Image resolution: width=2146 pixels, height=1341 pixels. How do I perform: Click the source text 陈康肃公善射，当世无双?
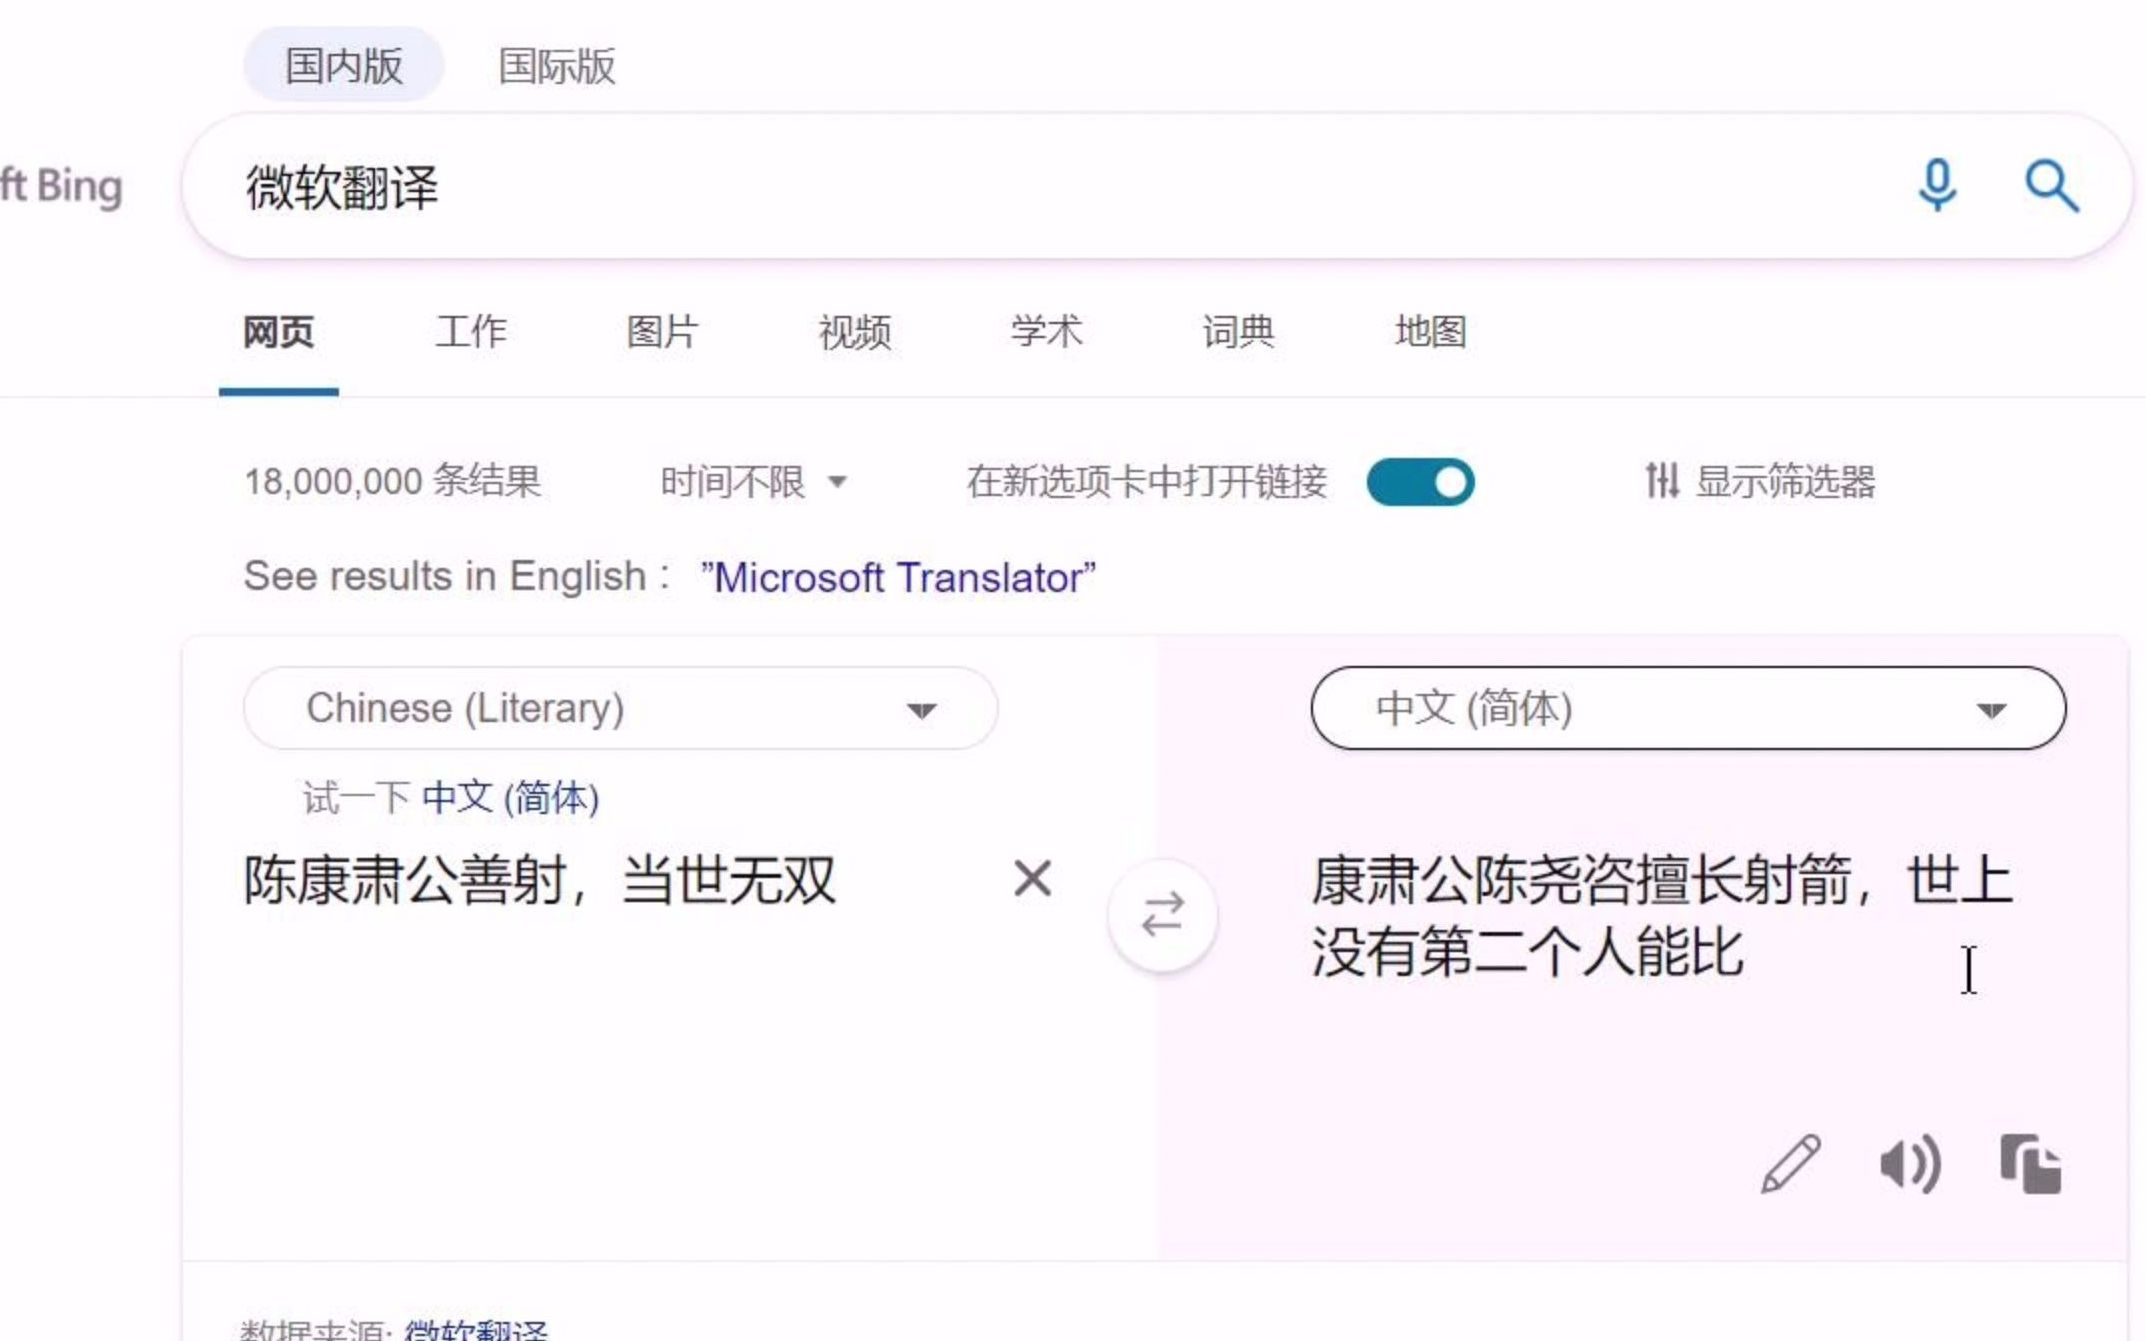539,881
